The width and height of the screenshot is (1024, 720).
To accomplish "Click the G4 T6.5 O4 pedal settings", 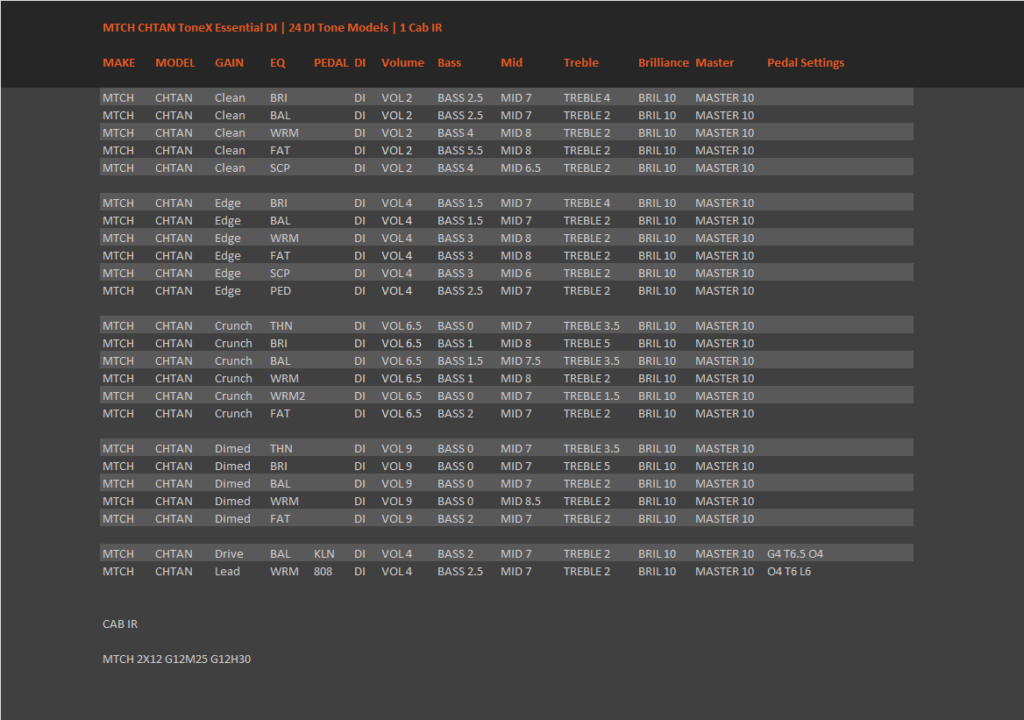I will tap(795, 555).
